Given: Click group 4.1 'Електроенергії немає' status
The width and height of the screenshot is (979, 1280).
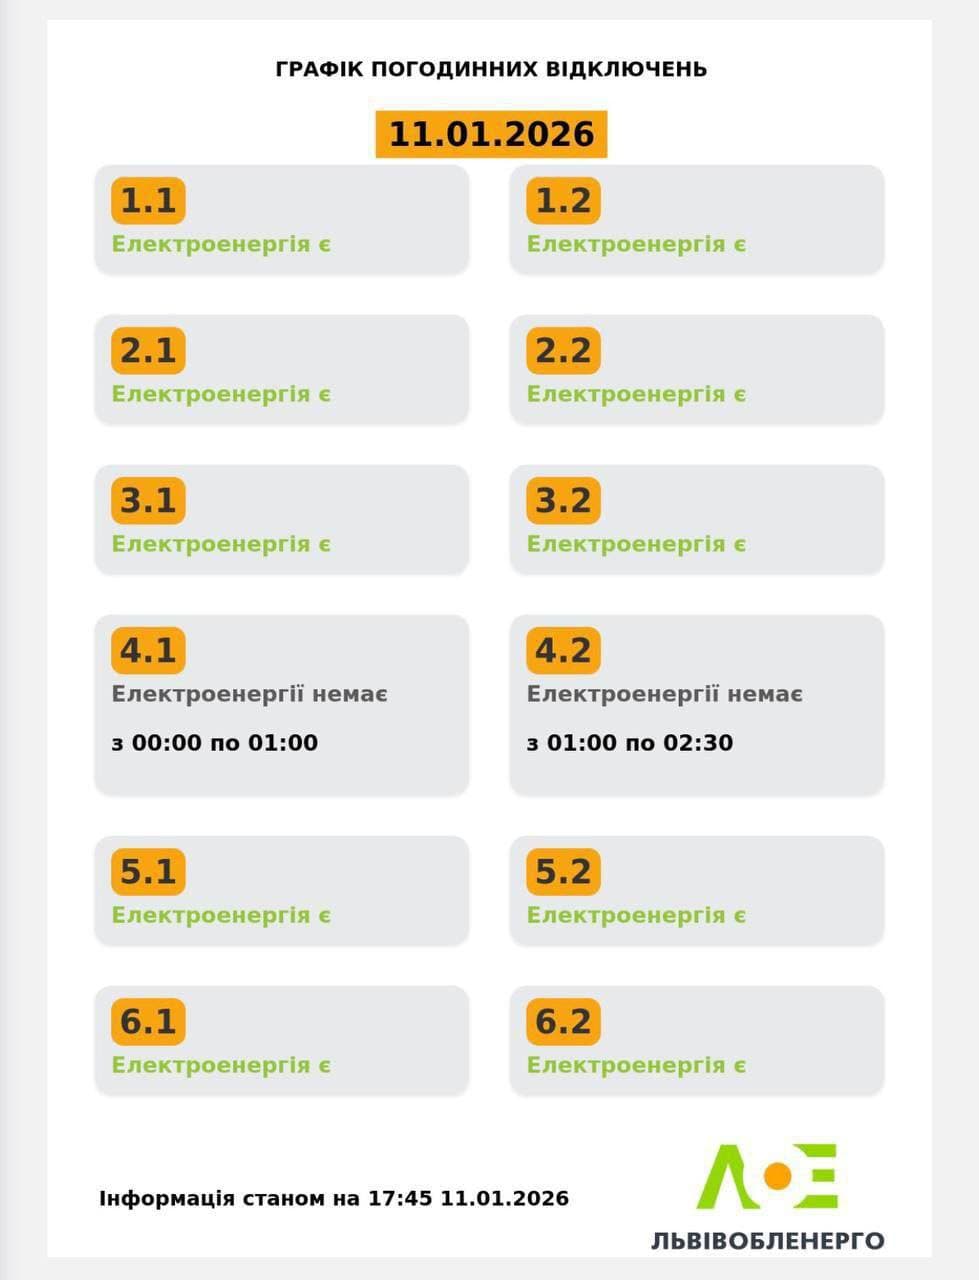Looking at the screenshot, I should pos(250,694).
